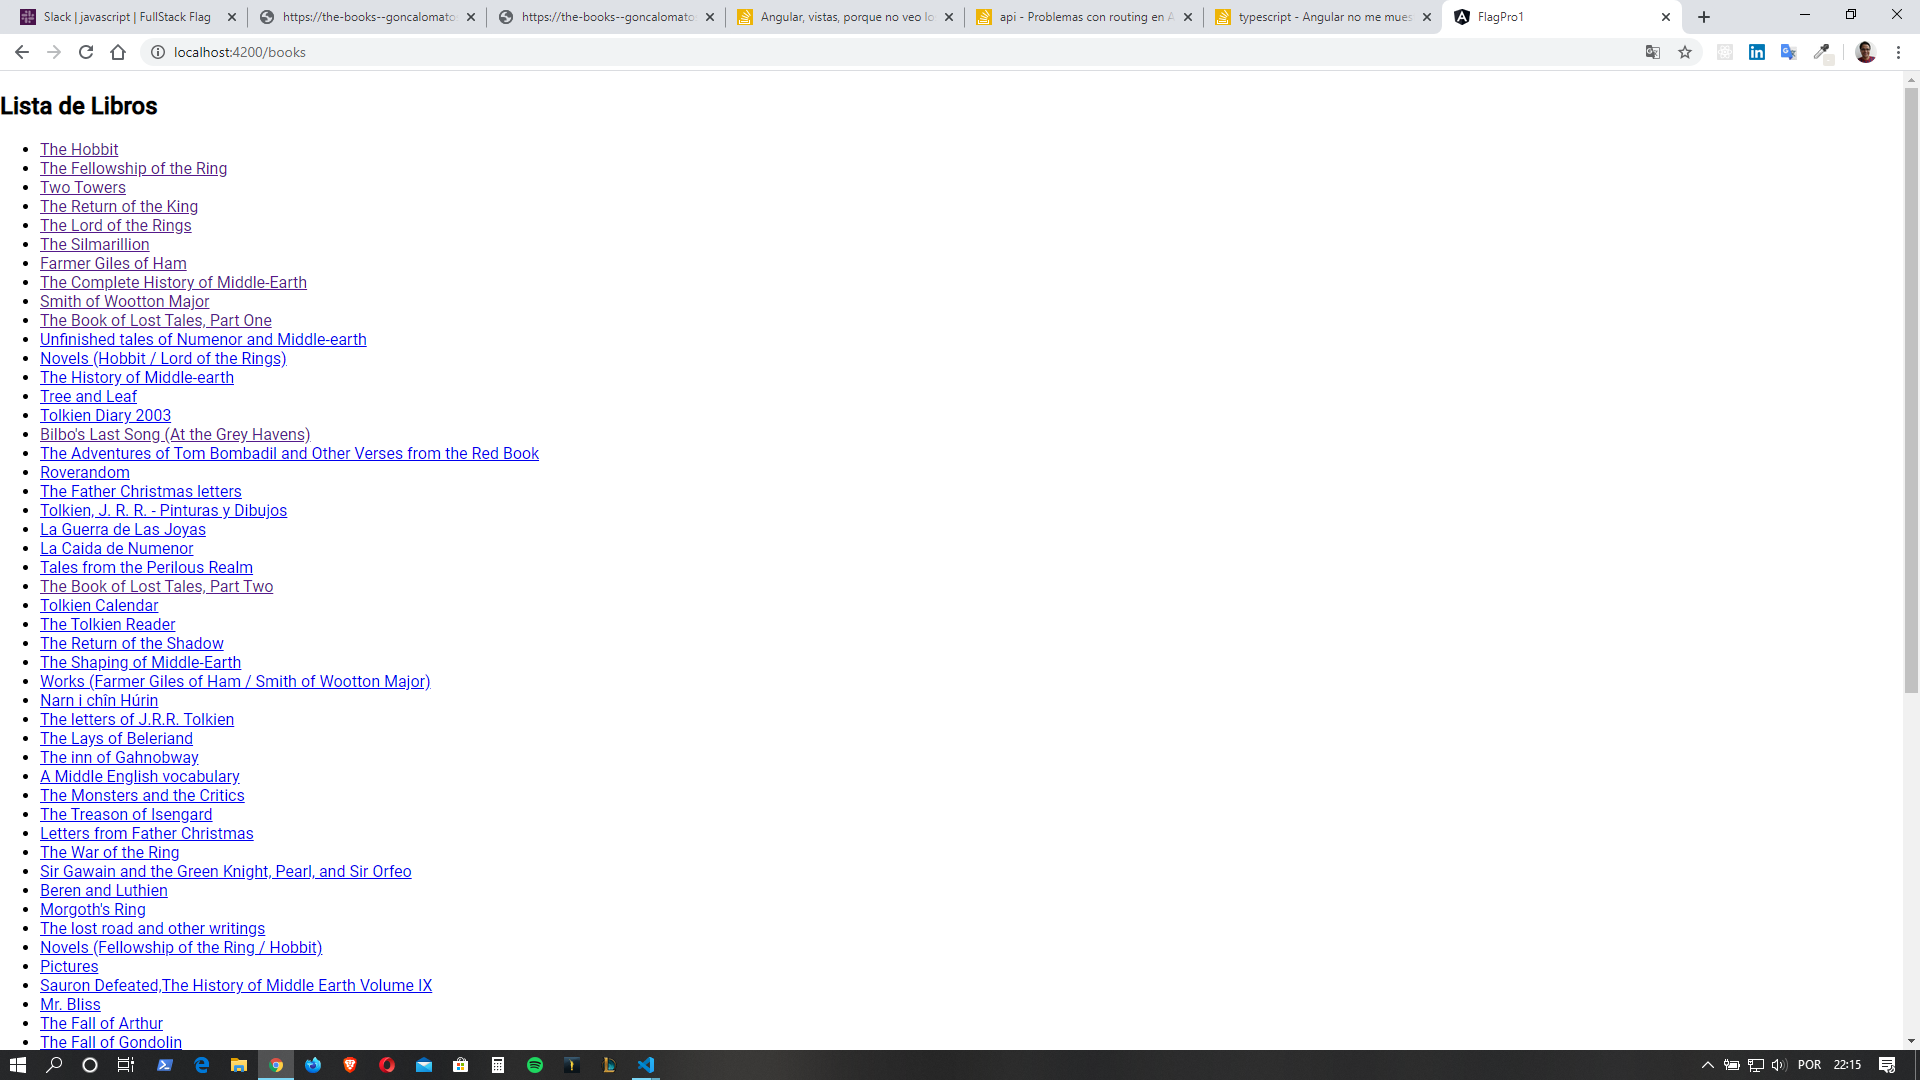Open Windows search from the taskbar
This screenshot has height=1080, width=1920.
click(x=54, y=1065)
